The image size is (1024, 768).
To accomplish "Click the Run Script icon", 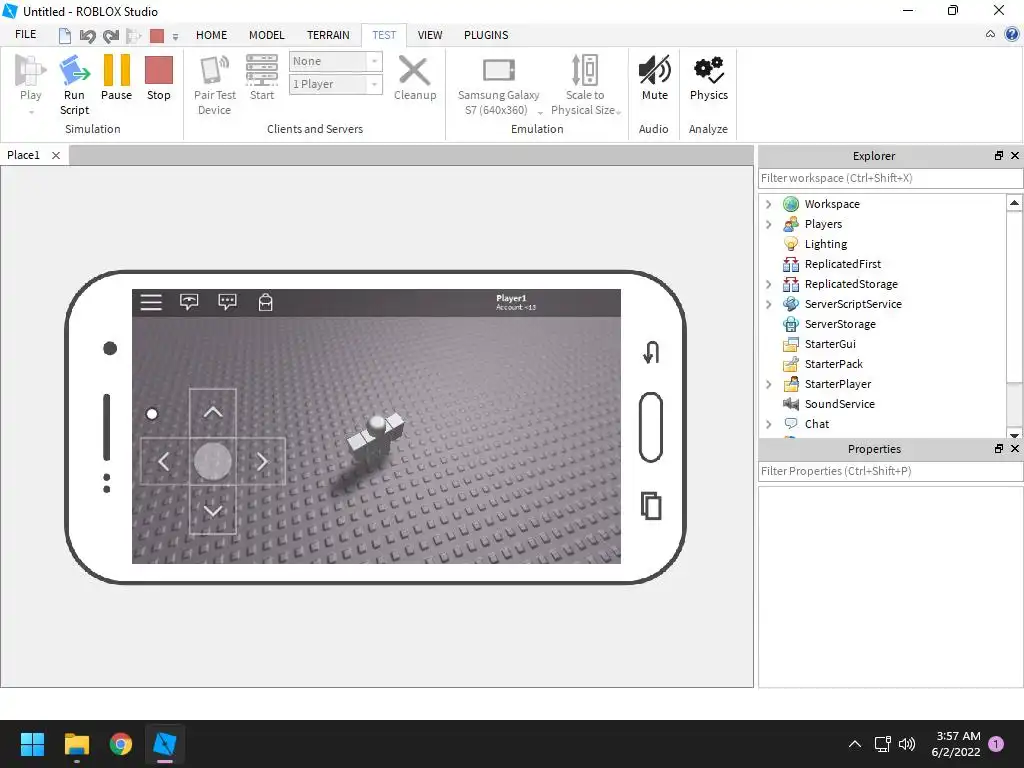I will tap(74, 71).
